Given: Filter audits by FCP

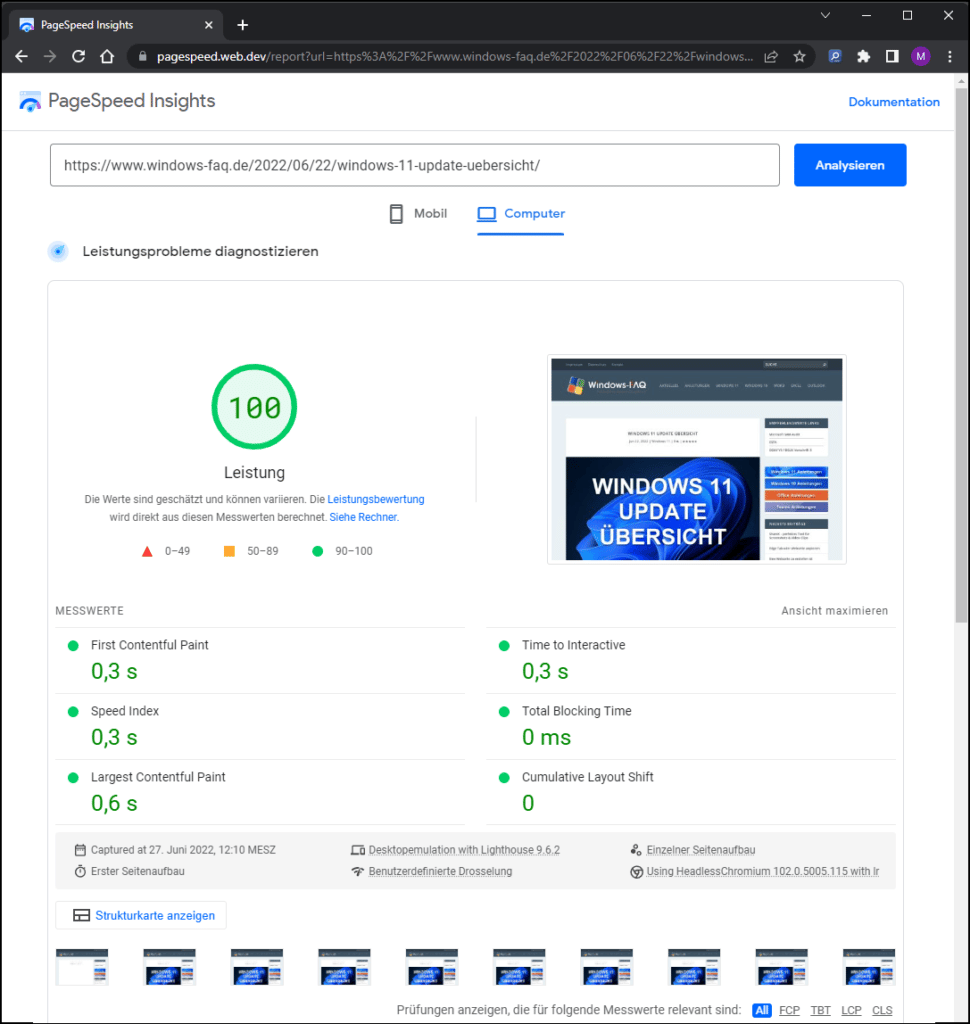Looking at the screenshot, I should [789, 1010].
